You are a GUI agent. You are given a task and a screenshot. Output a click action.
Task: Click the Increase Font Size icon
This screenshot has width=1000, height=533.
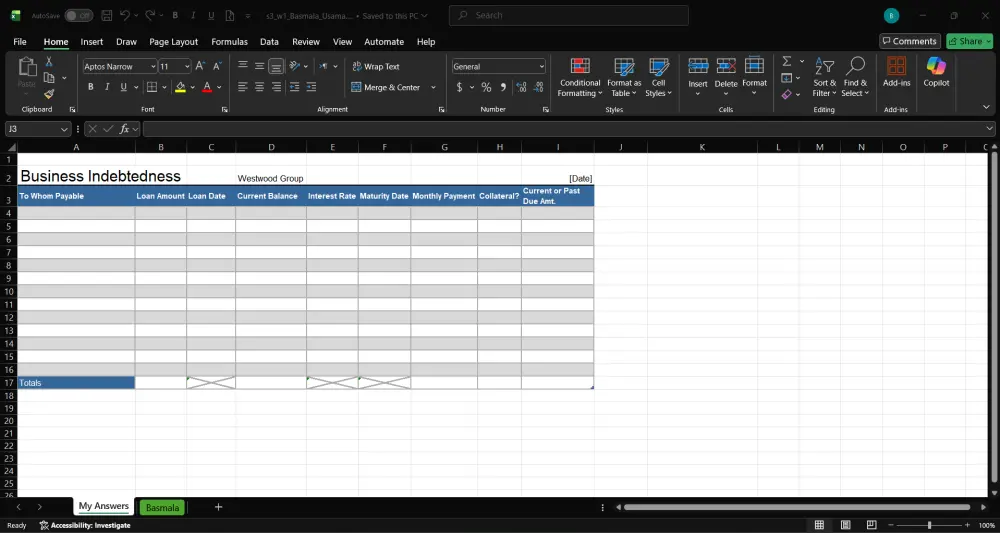coord(200,66)
